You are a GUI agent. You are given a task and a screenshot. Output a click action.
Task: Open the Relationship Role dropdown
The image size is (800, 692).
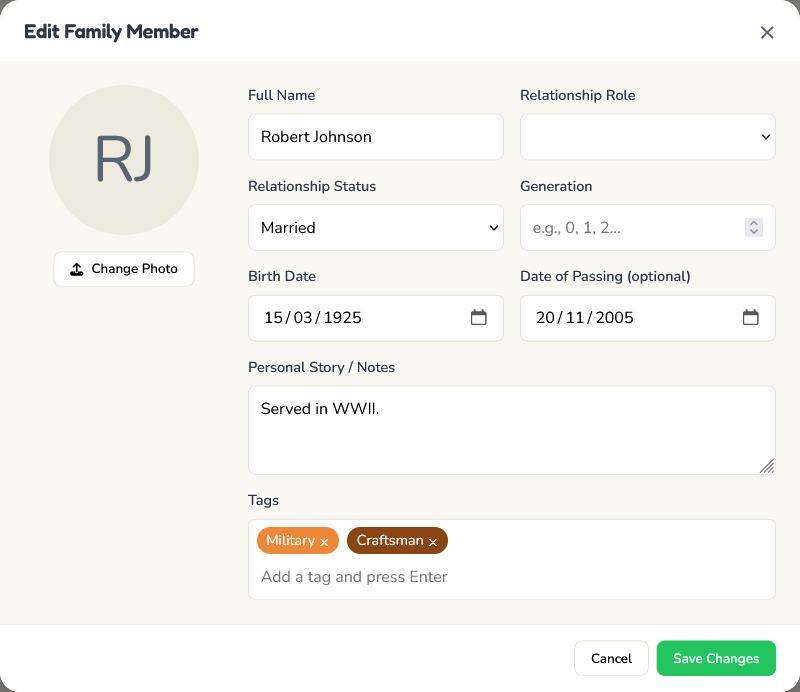click(647, 137)
